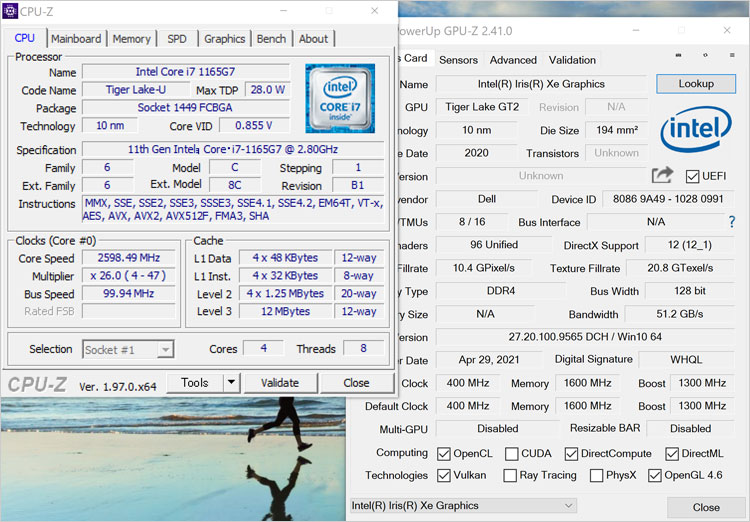Toggle the Vulkan checkbox

click(444, 476)
